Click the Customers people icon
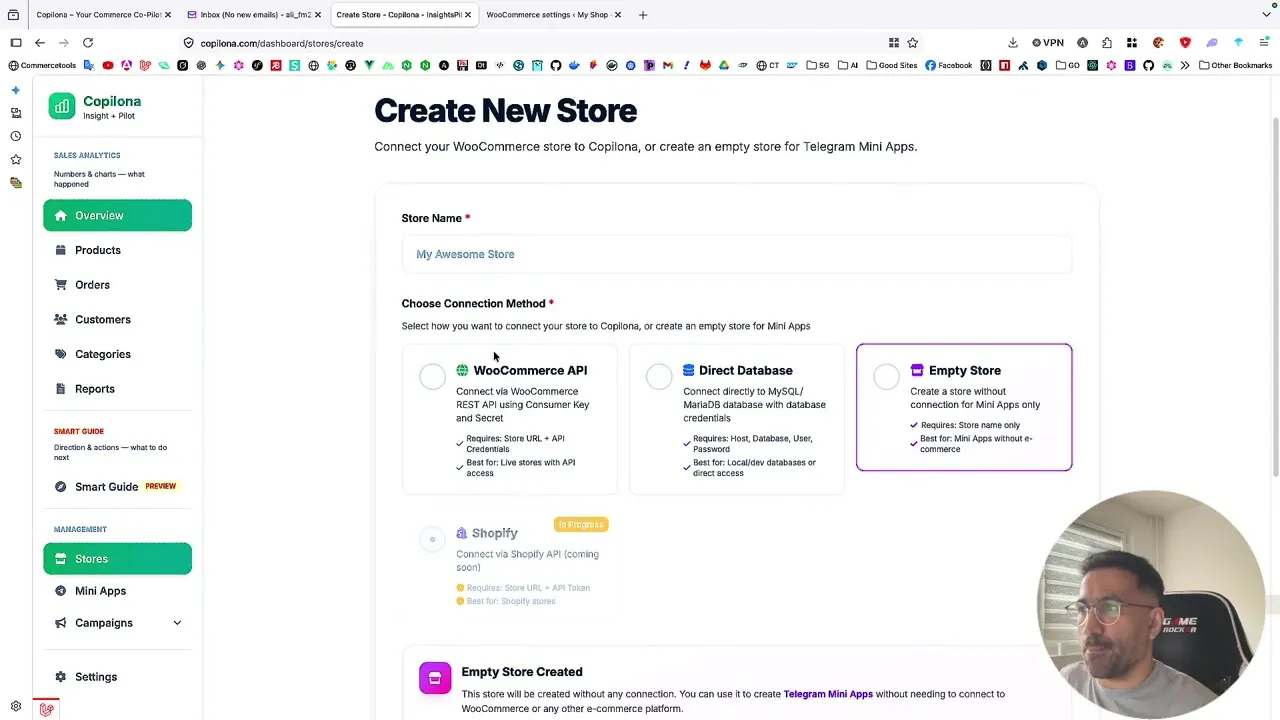 point(61,319)
